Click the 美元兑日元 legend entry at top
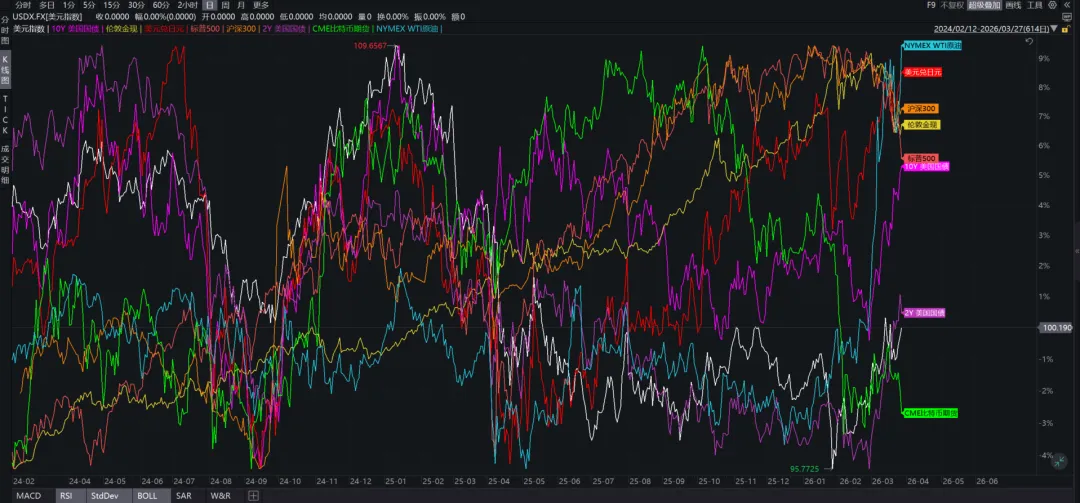The height and width of the screenshot is (503, 1080). (164, 29)
